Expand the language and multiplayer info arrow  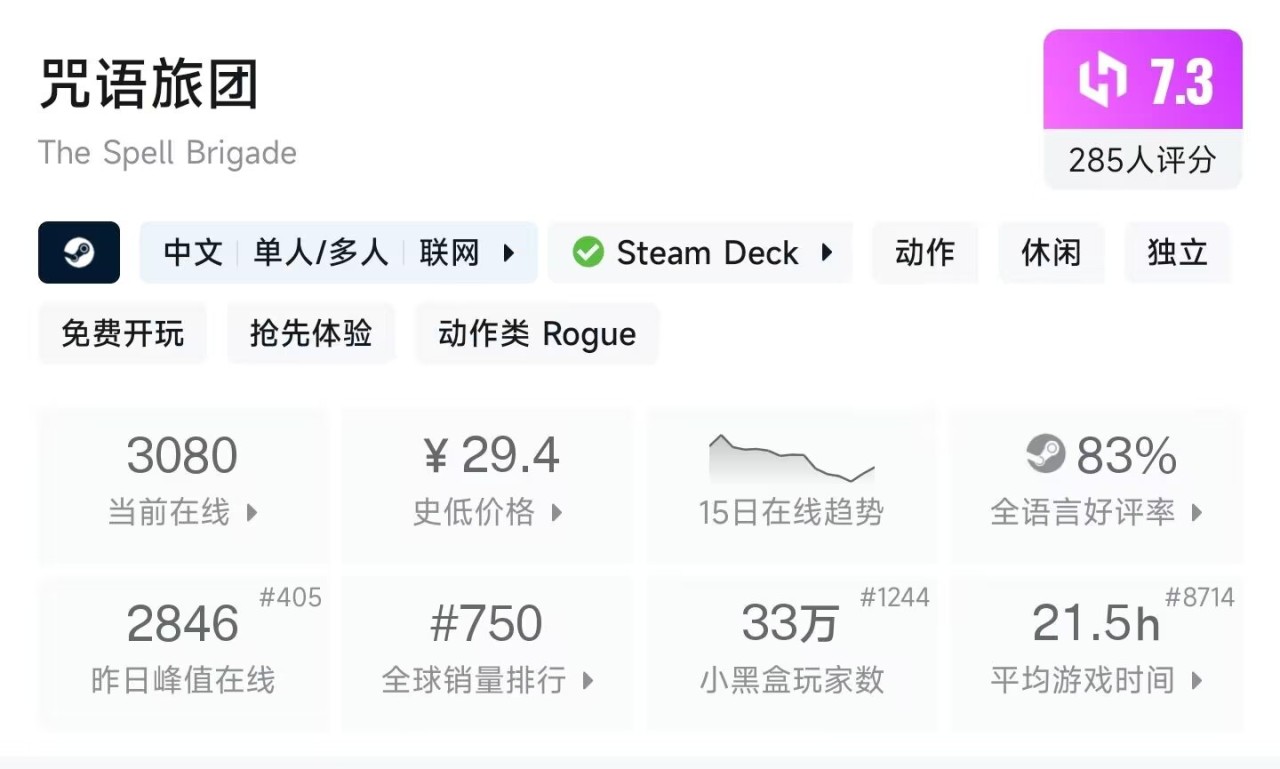tap(509, 253)
